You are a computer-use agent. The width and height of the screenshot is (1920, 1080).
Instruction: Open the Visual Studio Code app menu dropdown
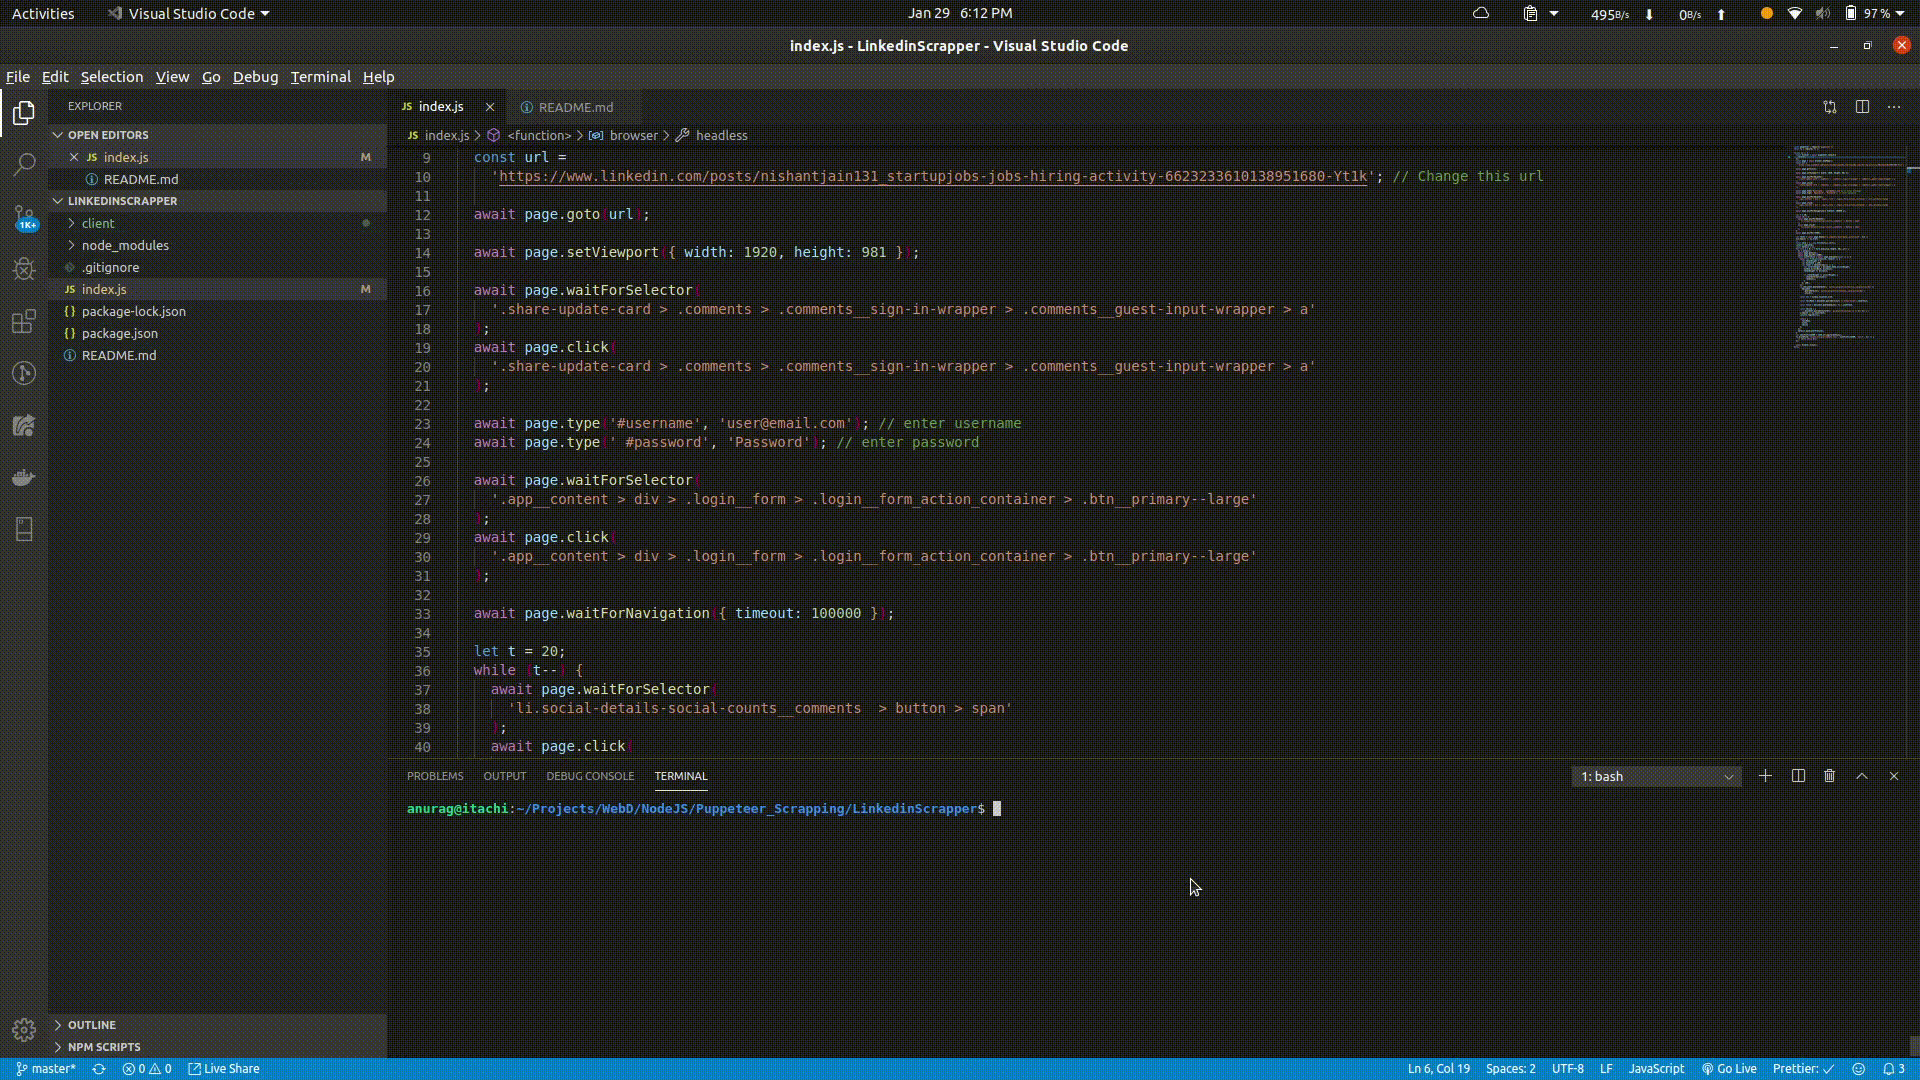tap(189, 14)
